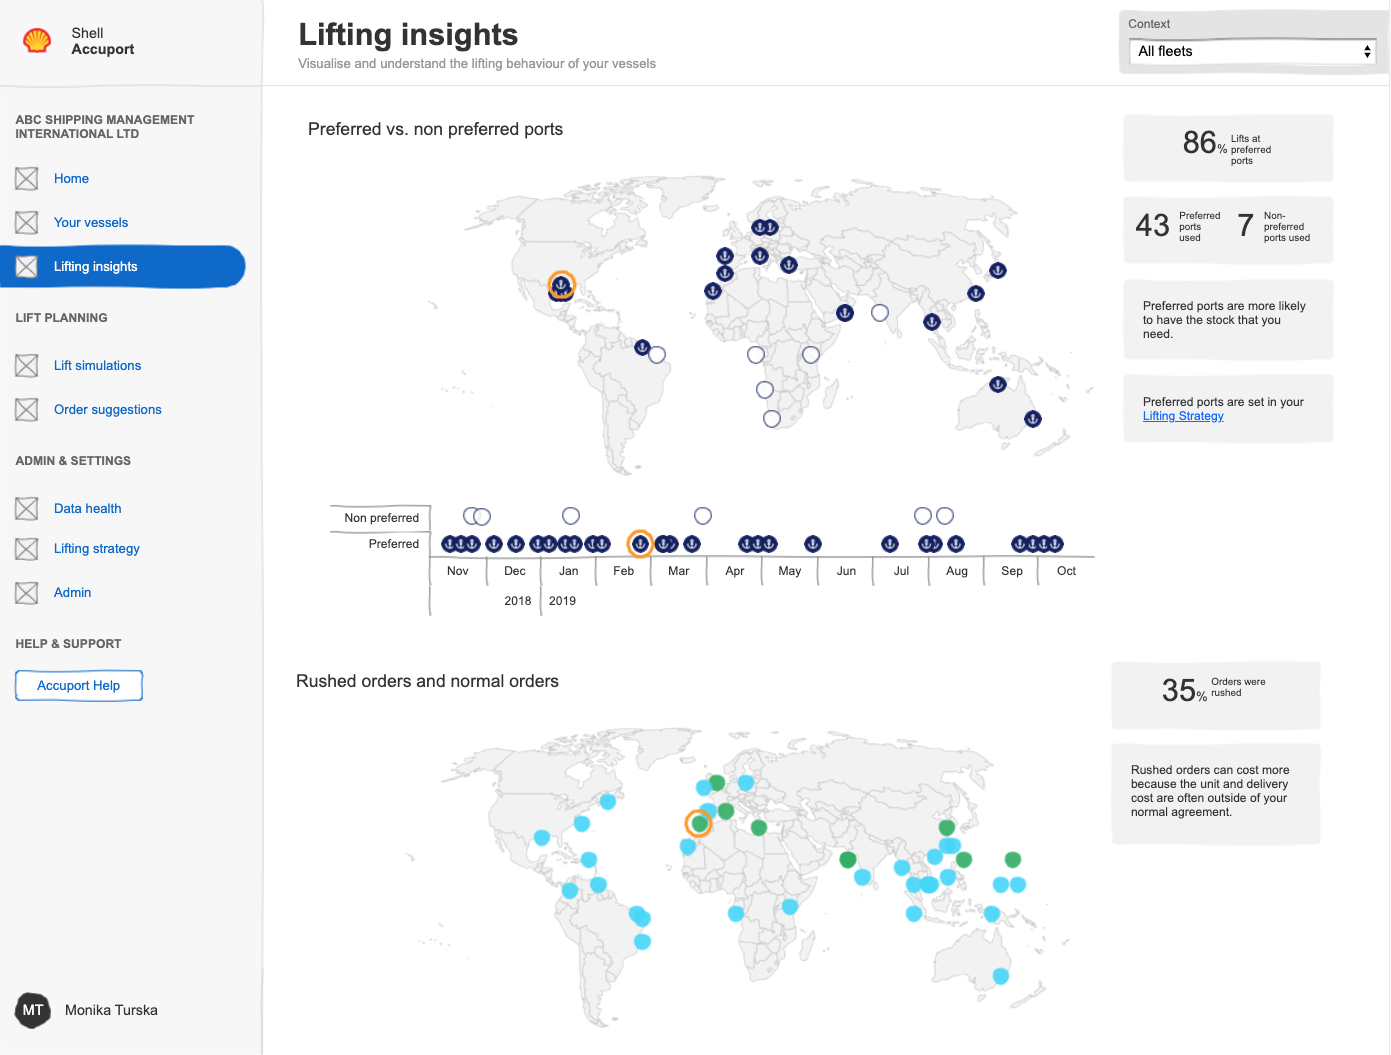This screenshot has width=1391, height=1055.
Task: Select the anchor marker in Turkey region
Action: click(789, 265)
